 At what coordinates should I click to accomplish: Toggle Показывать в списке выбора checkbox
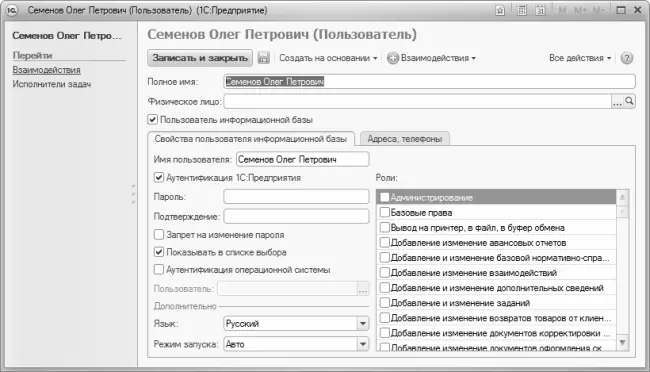[x=159, y=252]
